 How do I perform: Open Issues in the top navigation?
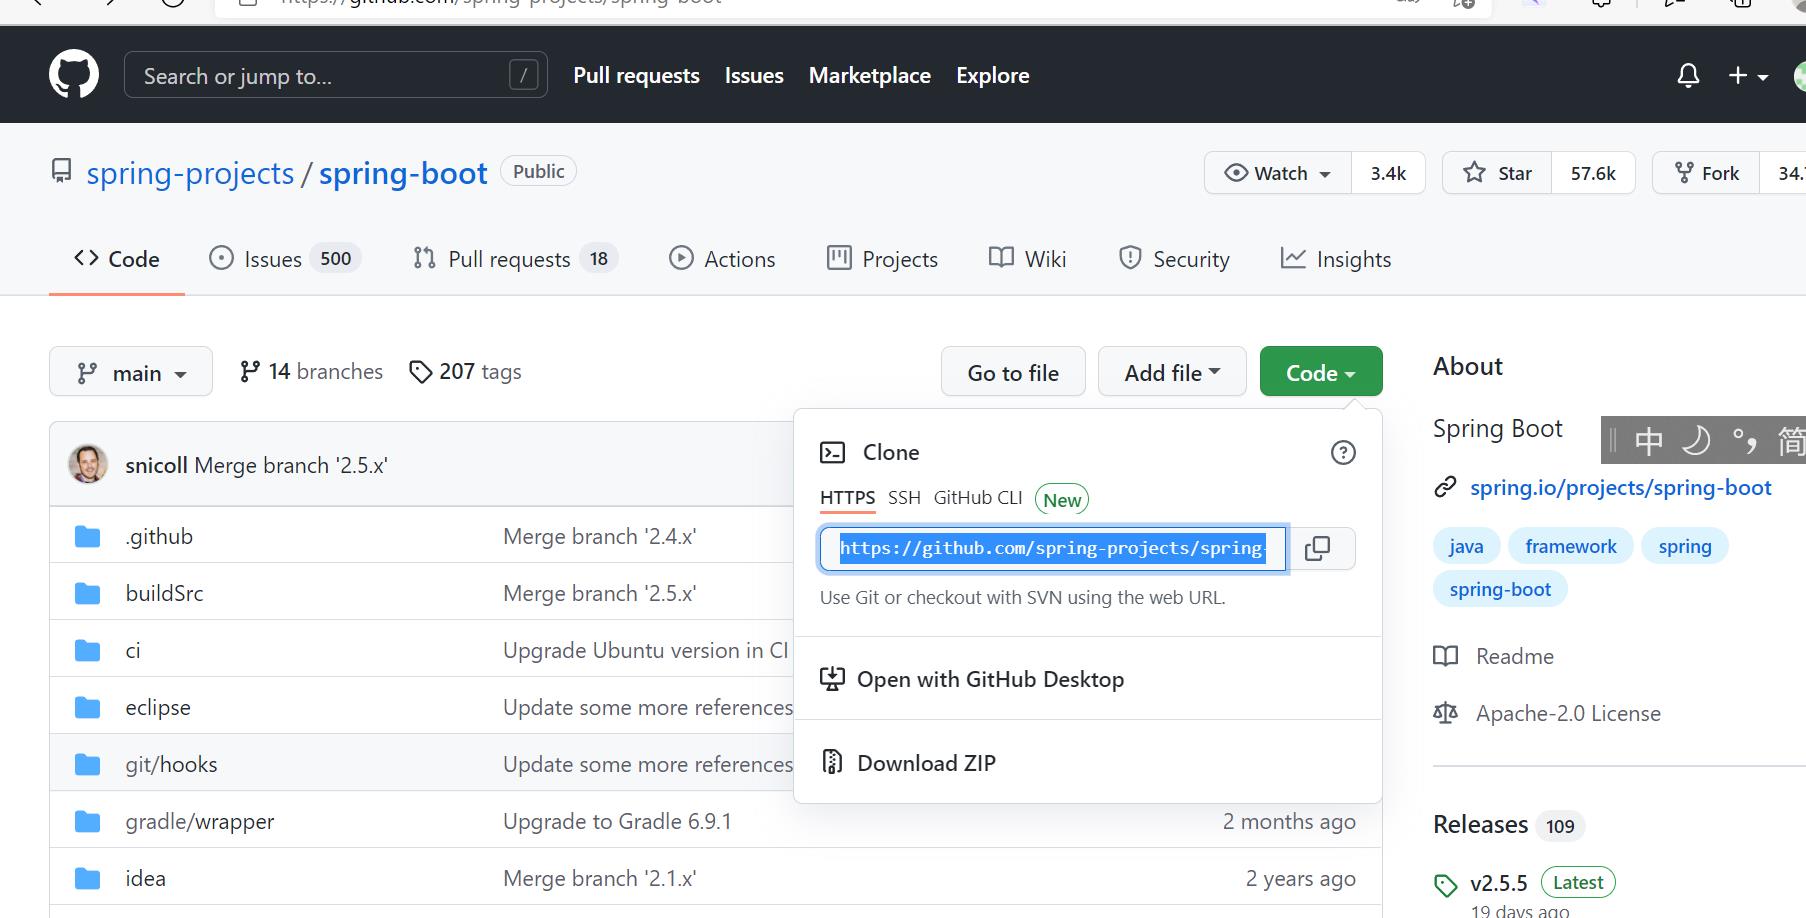(754, 75)
